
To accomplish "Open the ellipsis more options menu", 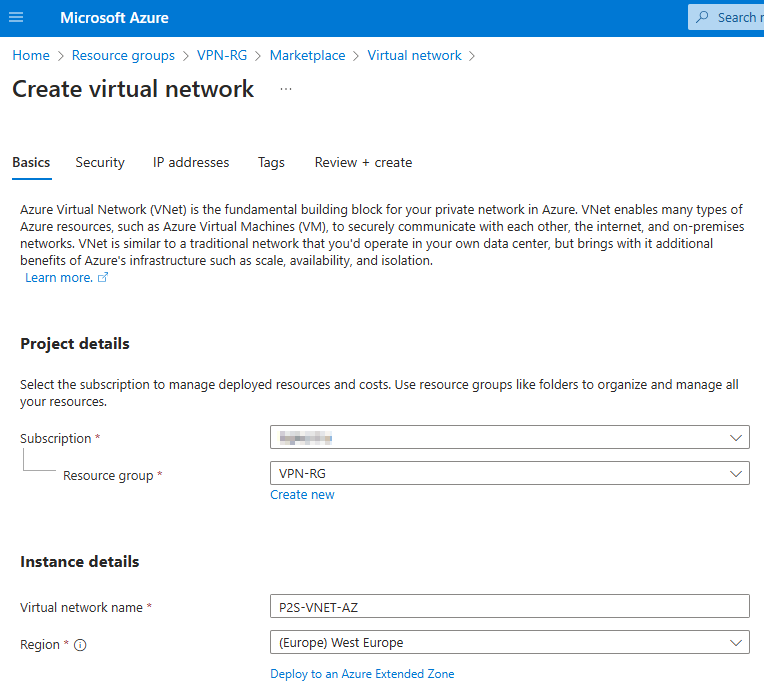I will tap(286, 89).
